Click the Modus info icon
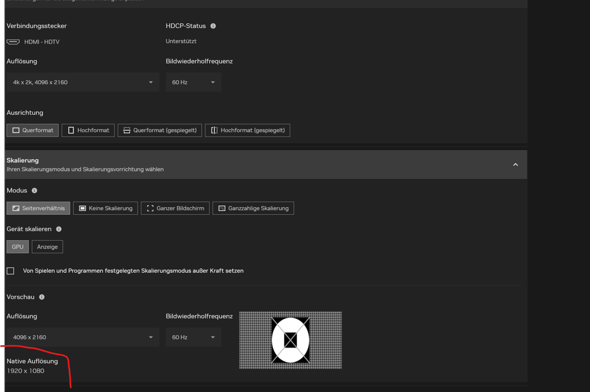Image resolution: width=590 pixels, height=392 pixels. tap(34, 190)
